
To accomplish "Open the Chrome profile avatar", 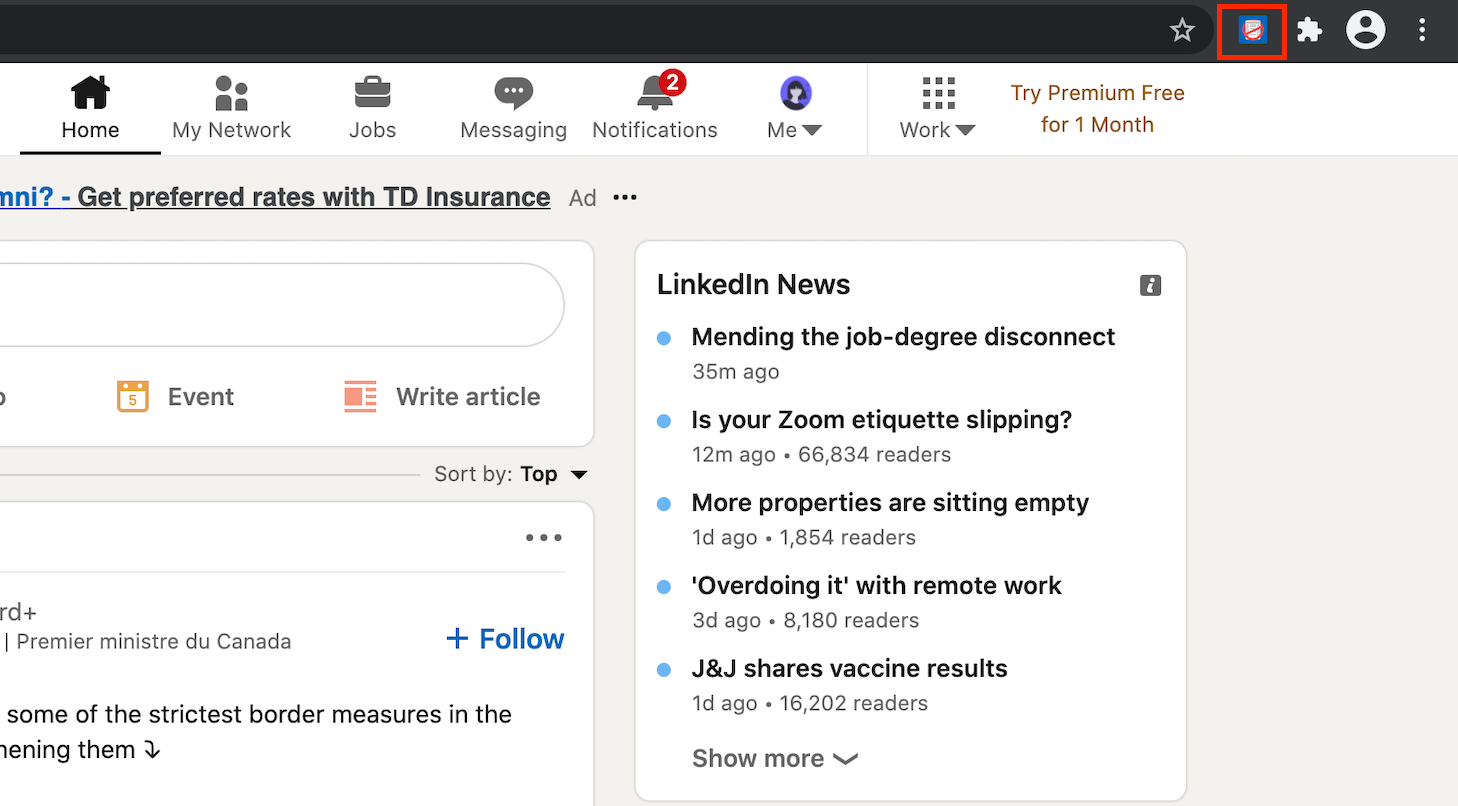I will pos(1365,30).
